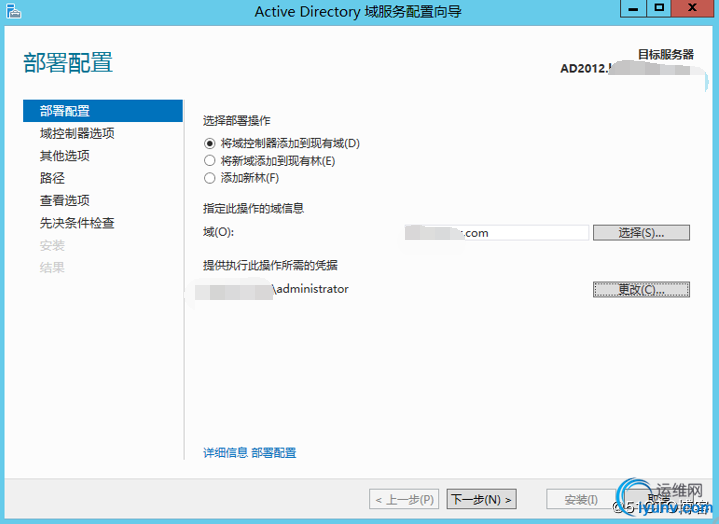
Task: Click the 目标服务器 label
Action: click(666, 54)
